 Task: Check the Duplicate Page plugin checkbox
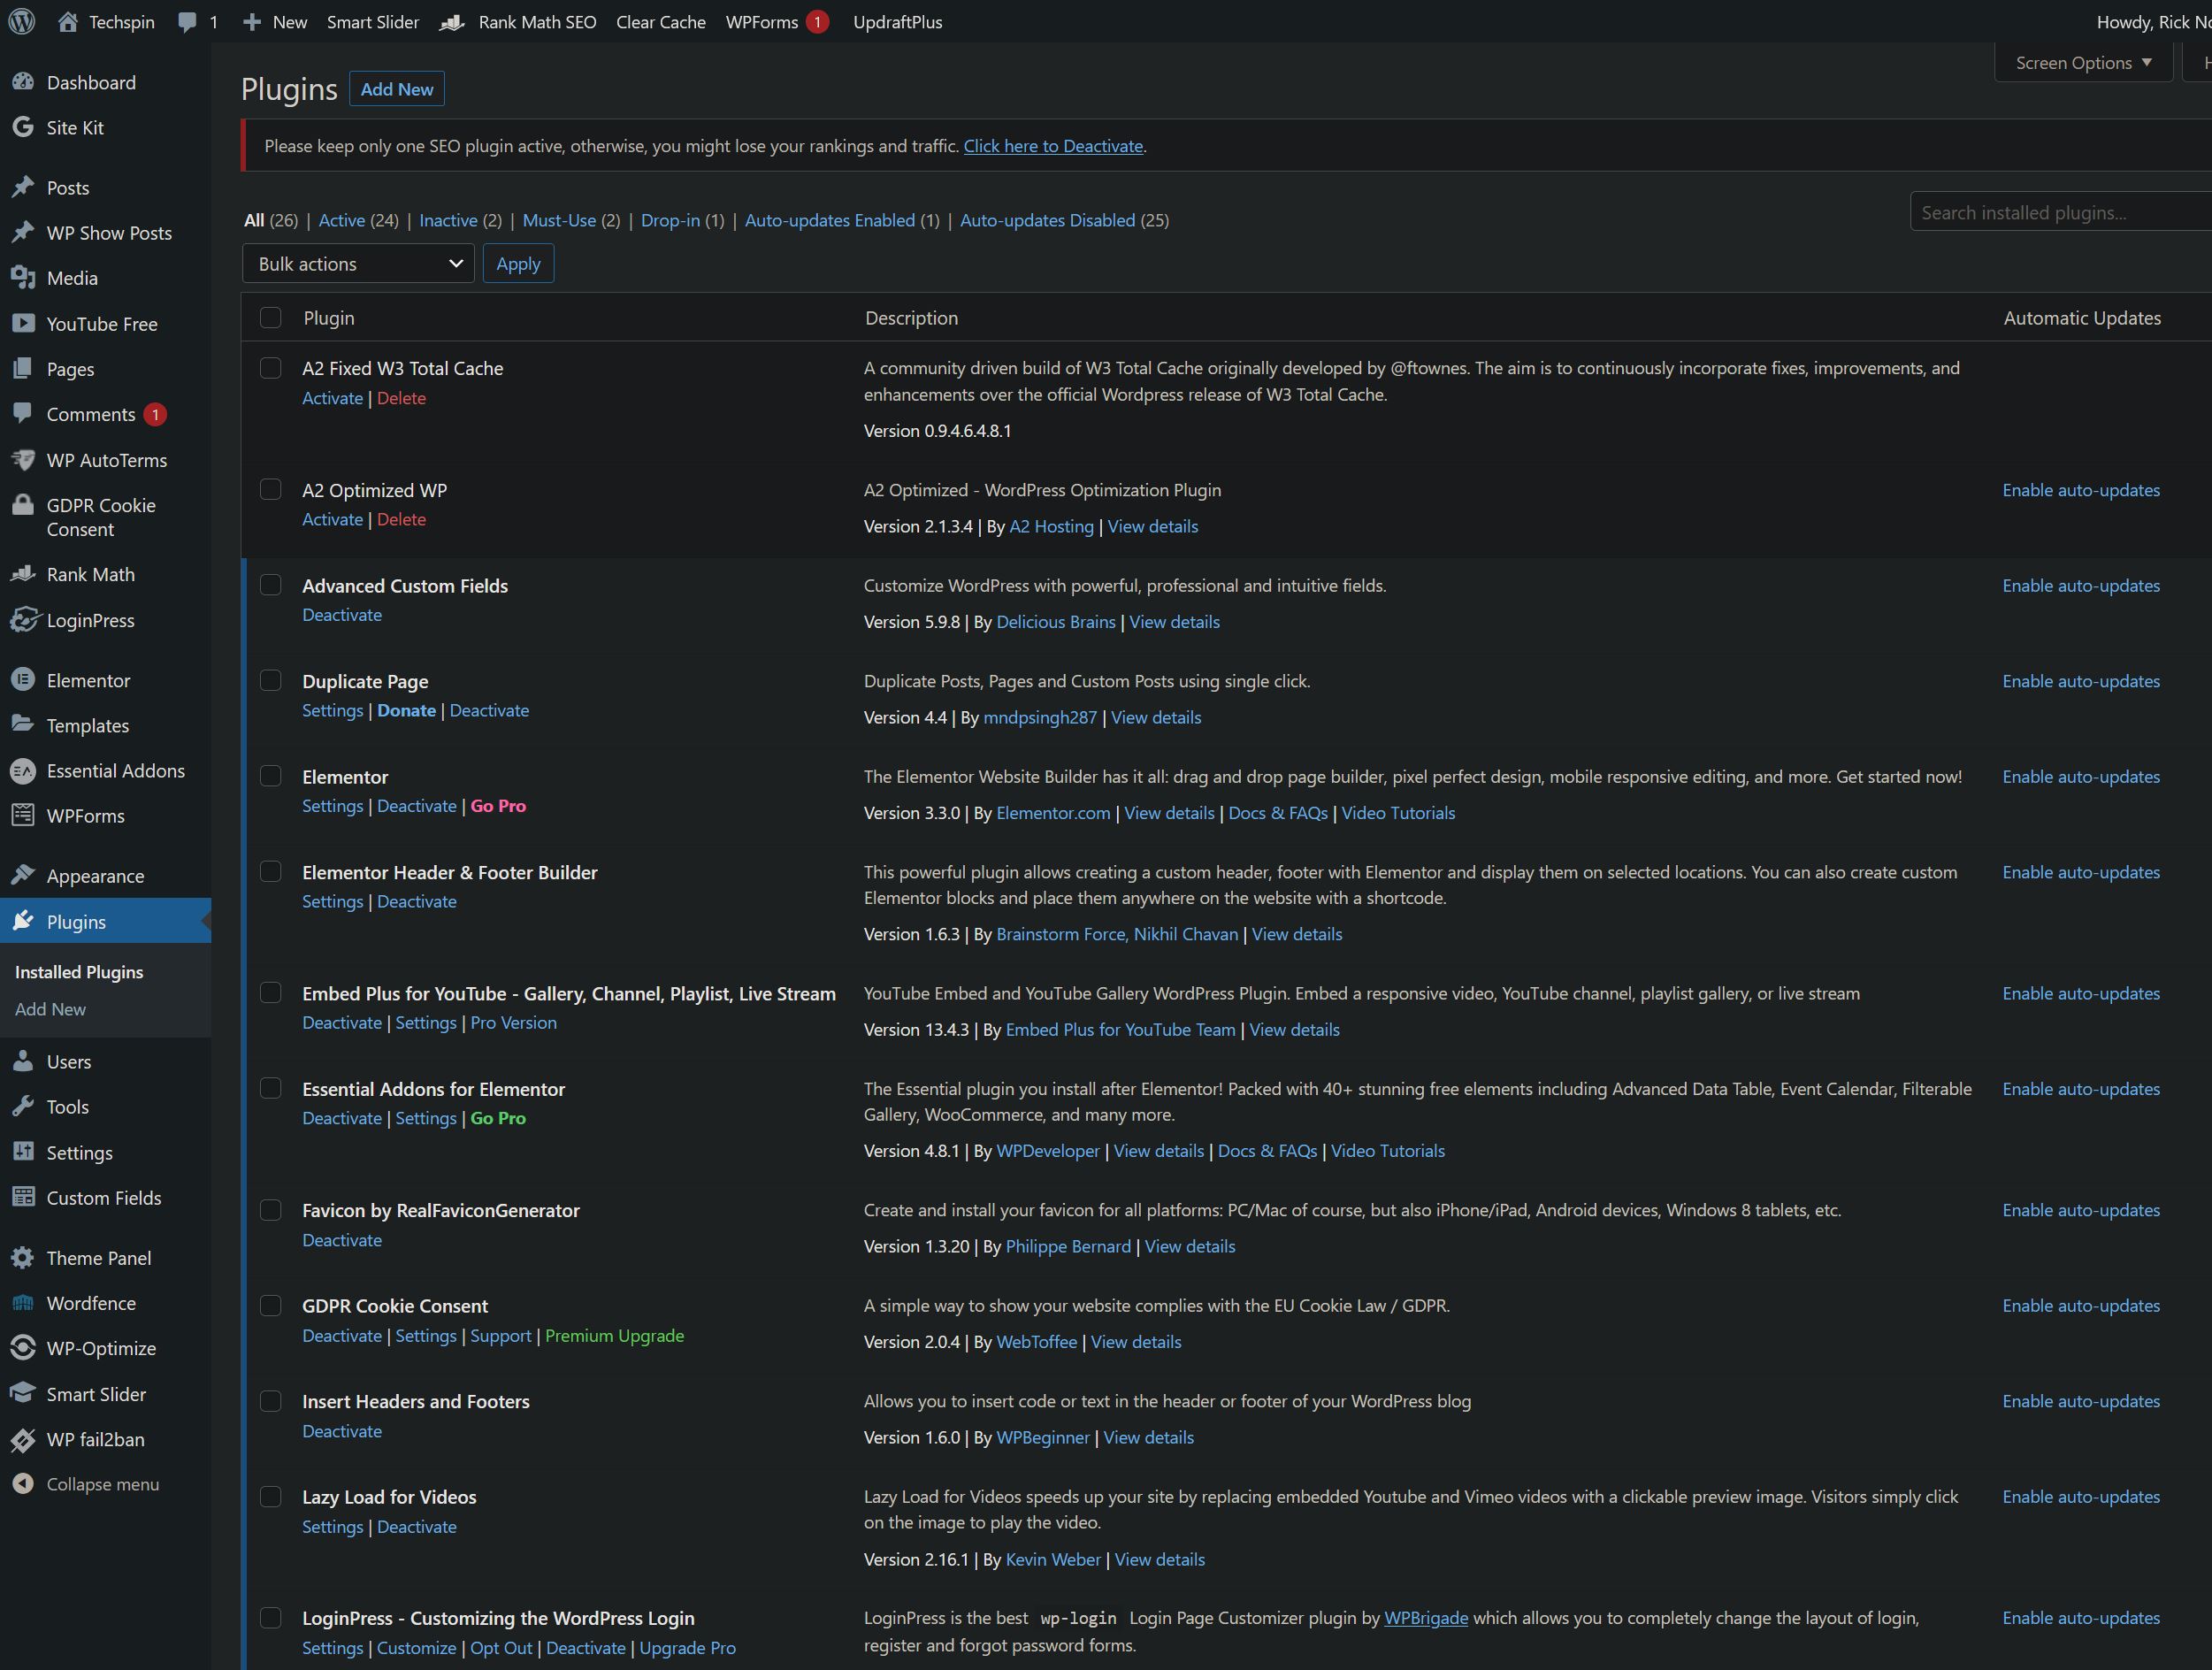pos(270,680)
